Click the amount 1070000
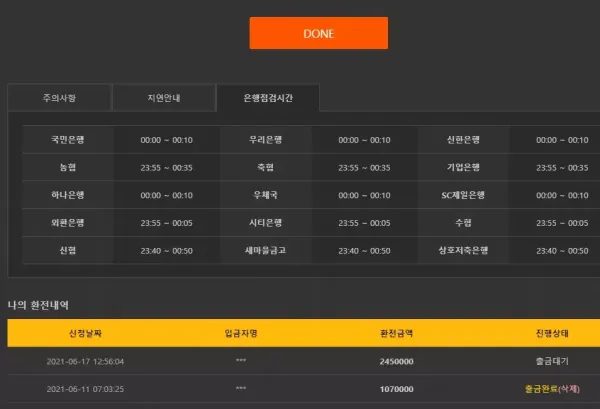Image resolution: width=600 pixels, height=409 pixels. (x=396, y=389)
